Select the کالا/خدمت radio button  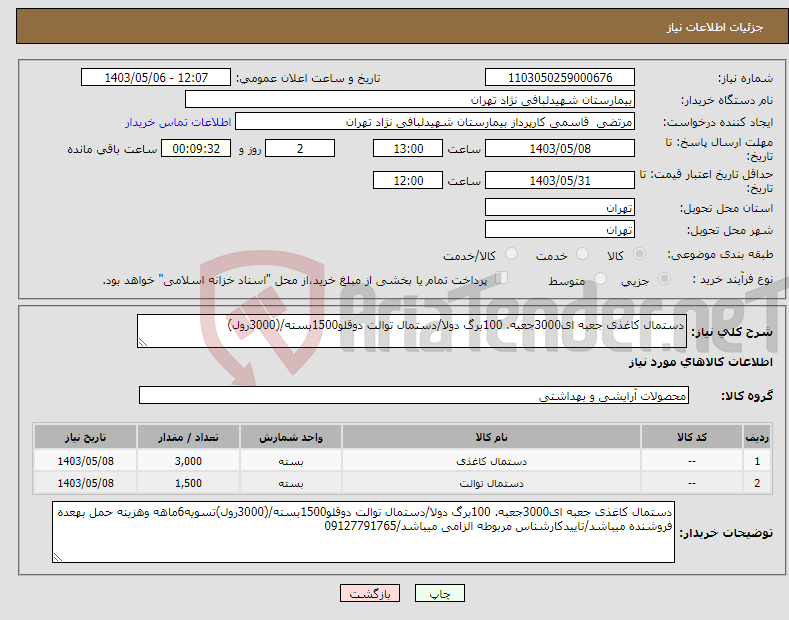(511, 254)
